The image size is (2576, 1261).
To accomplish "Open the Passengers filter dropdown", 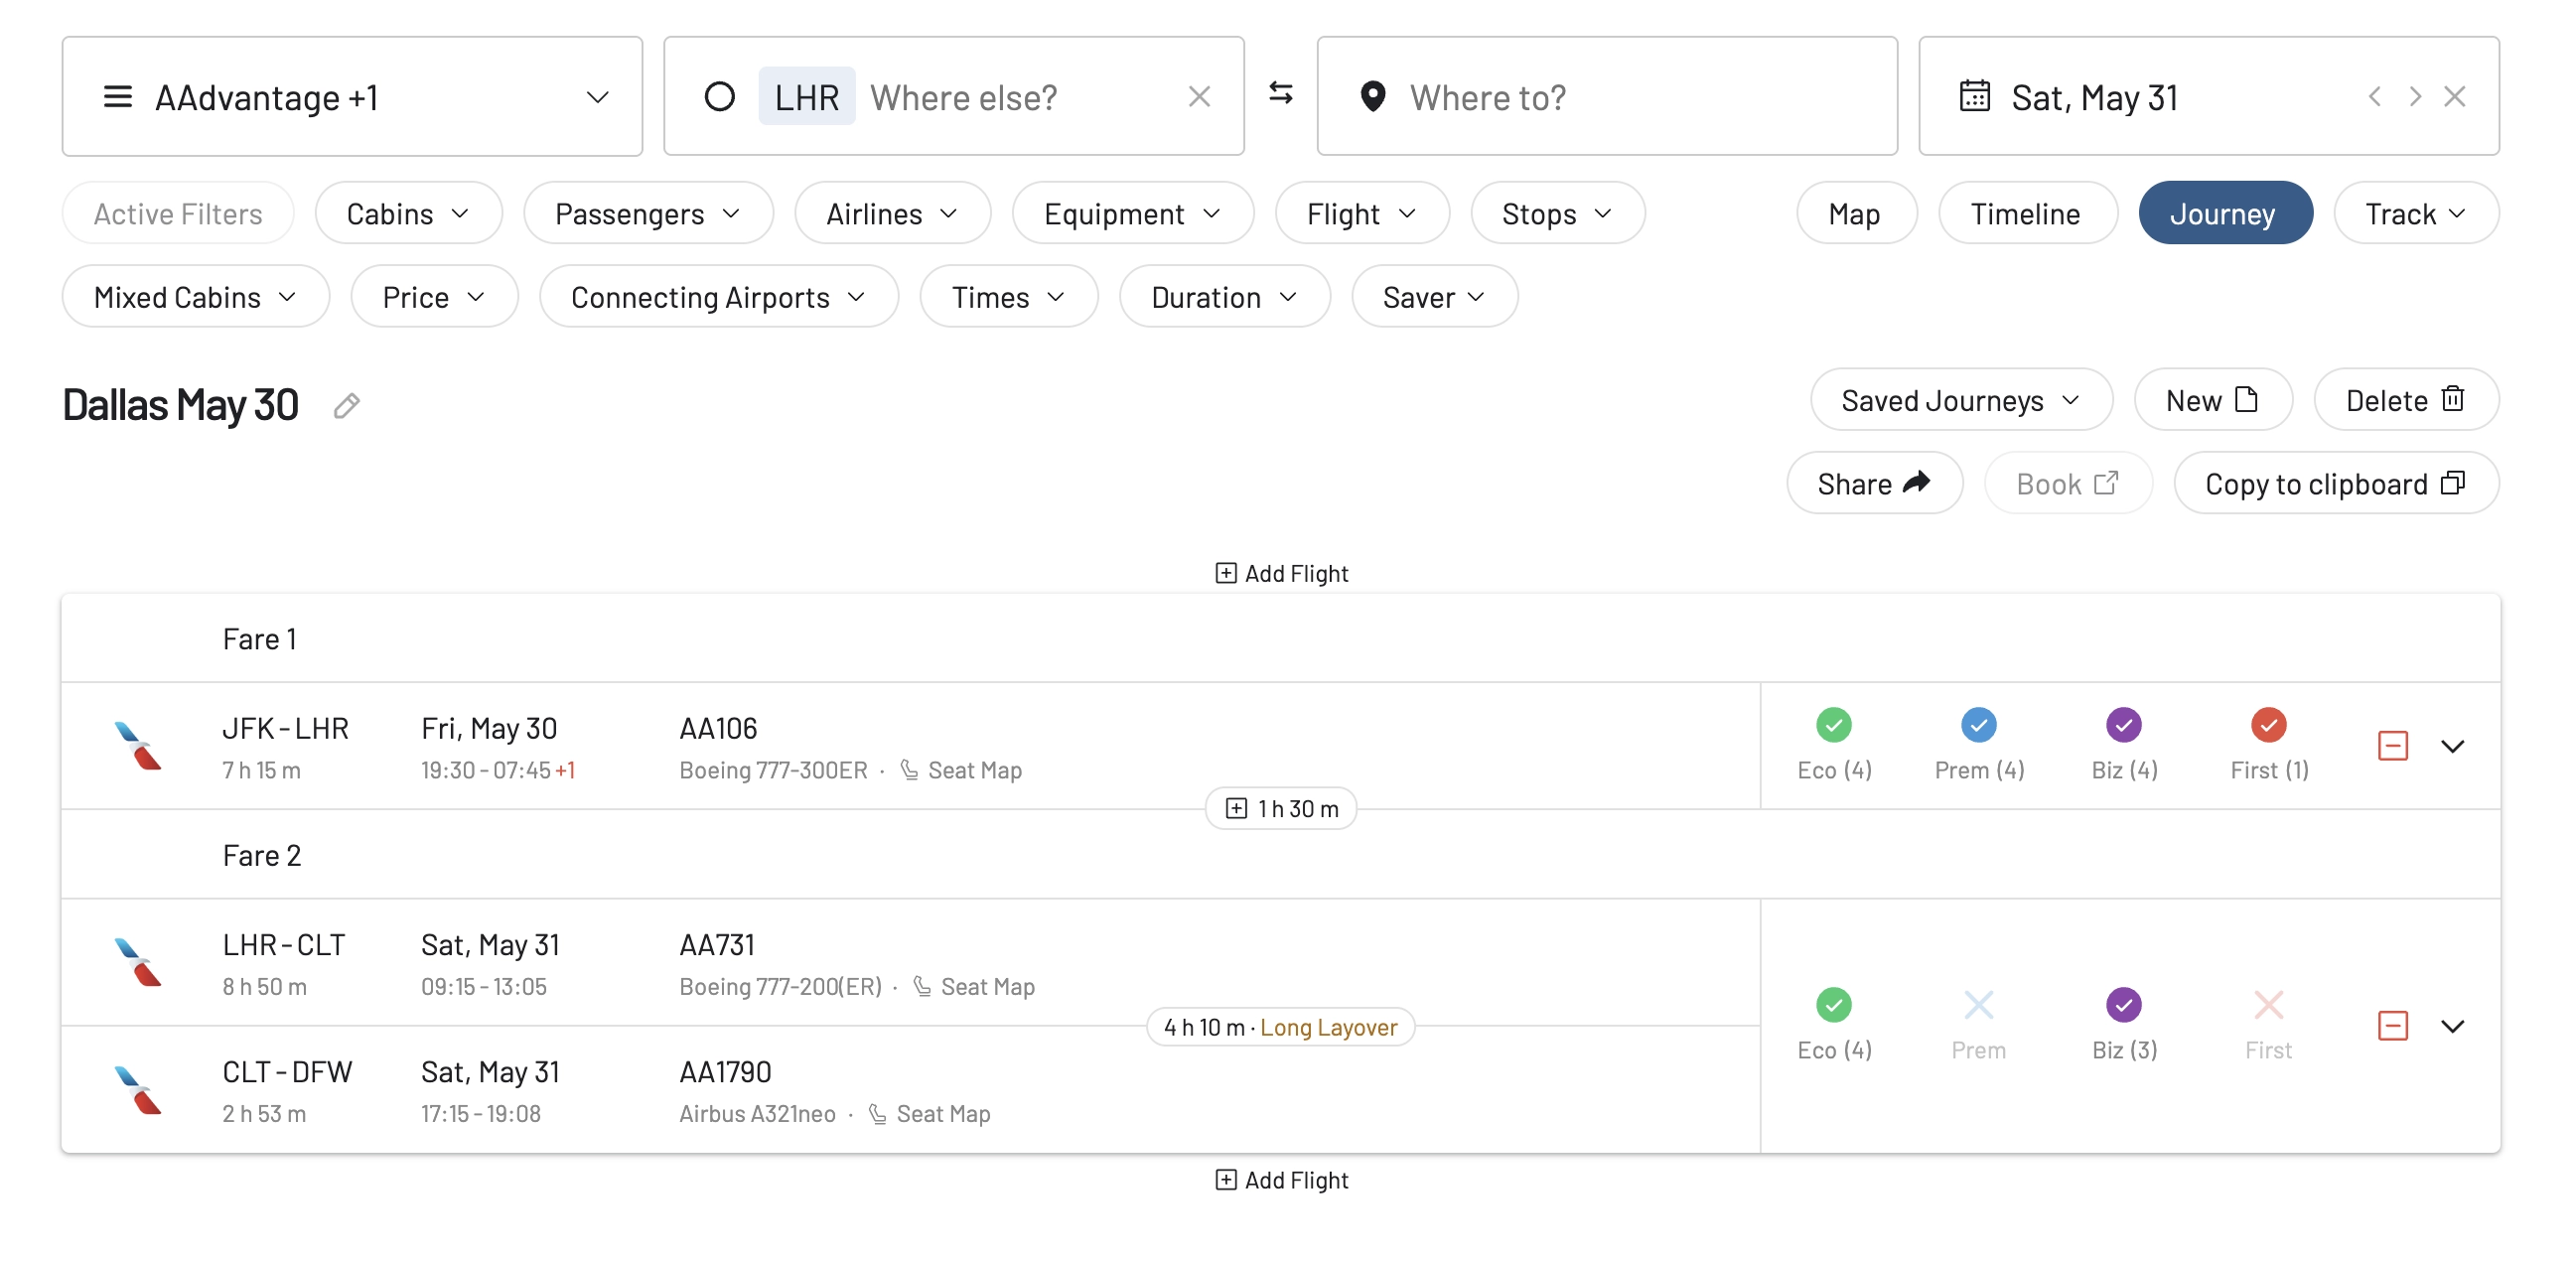I will 648,213.
